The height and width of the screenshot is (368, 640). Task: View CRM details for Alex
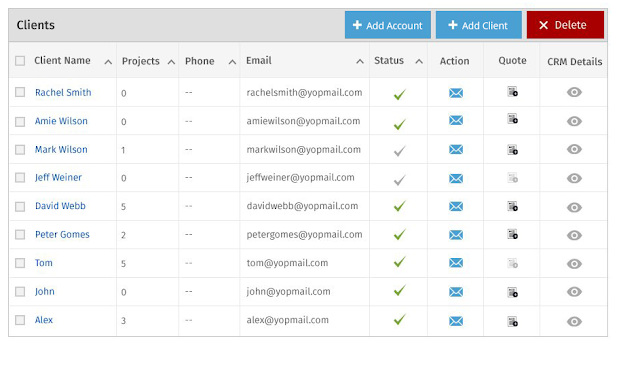574,321
